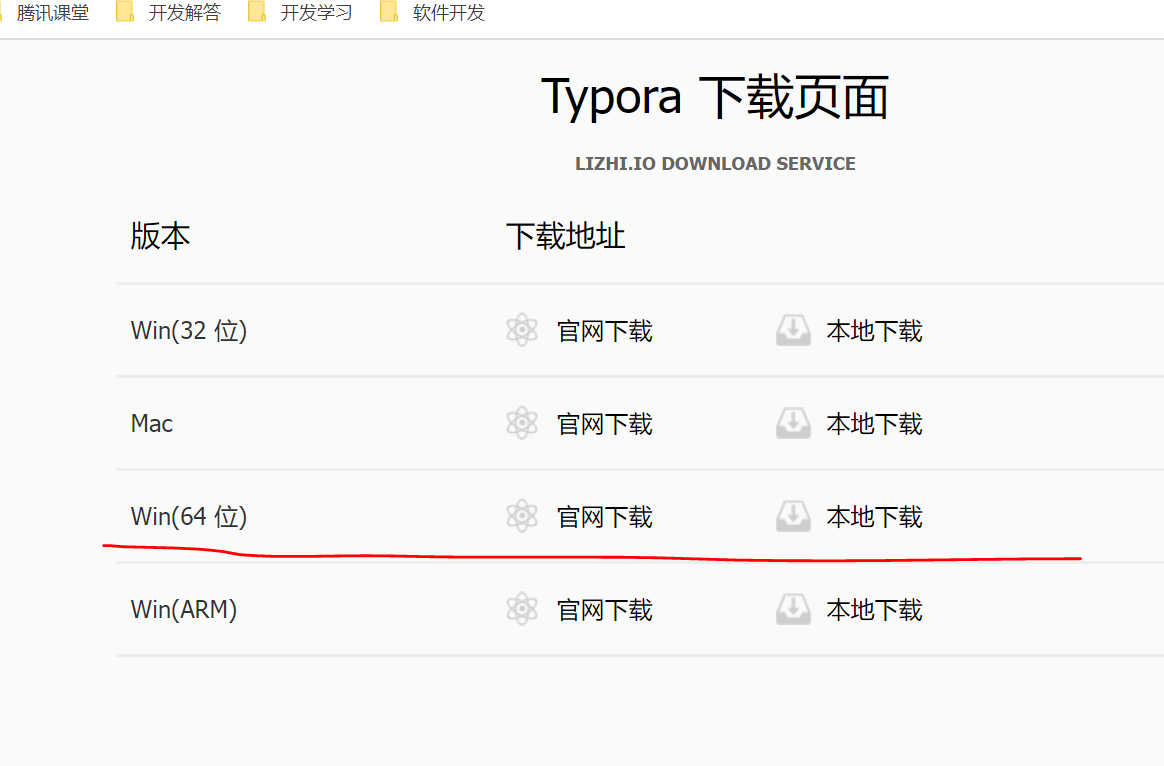This screenshot has height=766, width=1164.
Task: Select the Win(32 位) version label
Action: pyautogui.click(x=189, y=330)
